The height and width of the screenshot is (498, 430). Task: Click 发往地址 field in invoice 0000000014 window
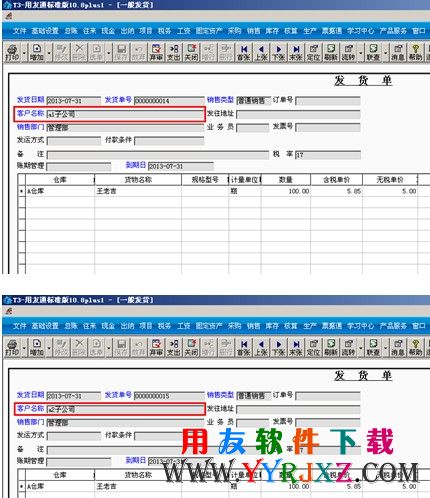click(298, 114)
